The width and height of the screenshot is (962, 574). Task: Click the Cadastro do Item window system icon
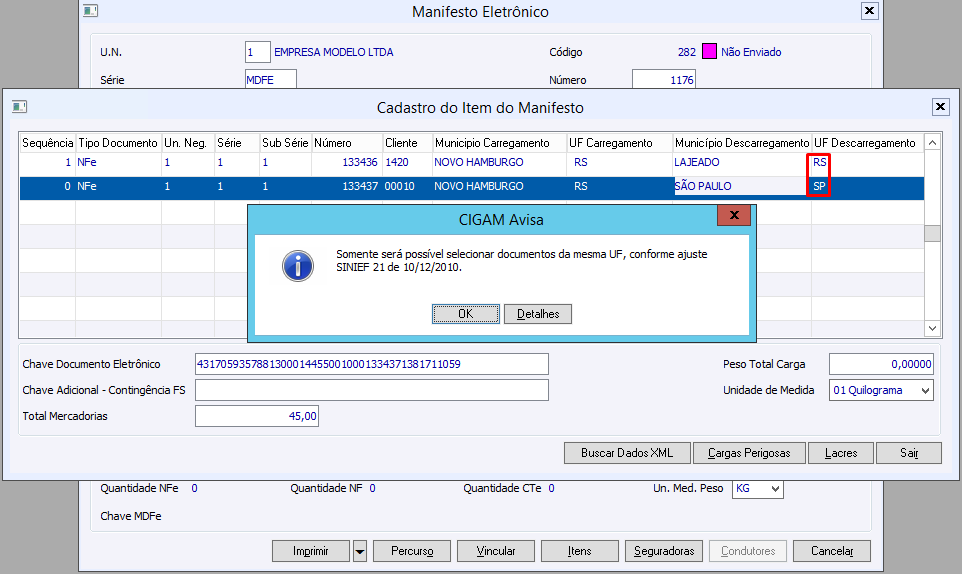click(x=19, y=107)
